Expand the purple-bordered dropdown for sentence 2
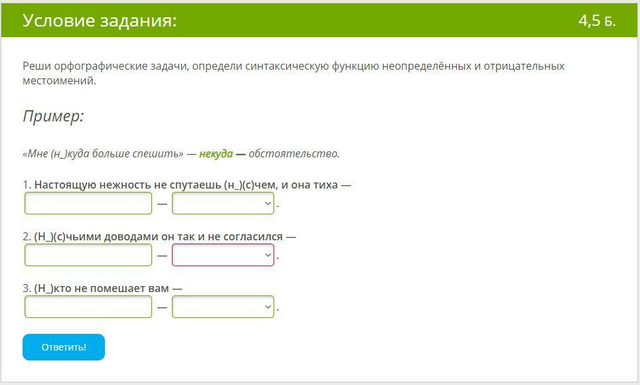 coord(223,255)
